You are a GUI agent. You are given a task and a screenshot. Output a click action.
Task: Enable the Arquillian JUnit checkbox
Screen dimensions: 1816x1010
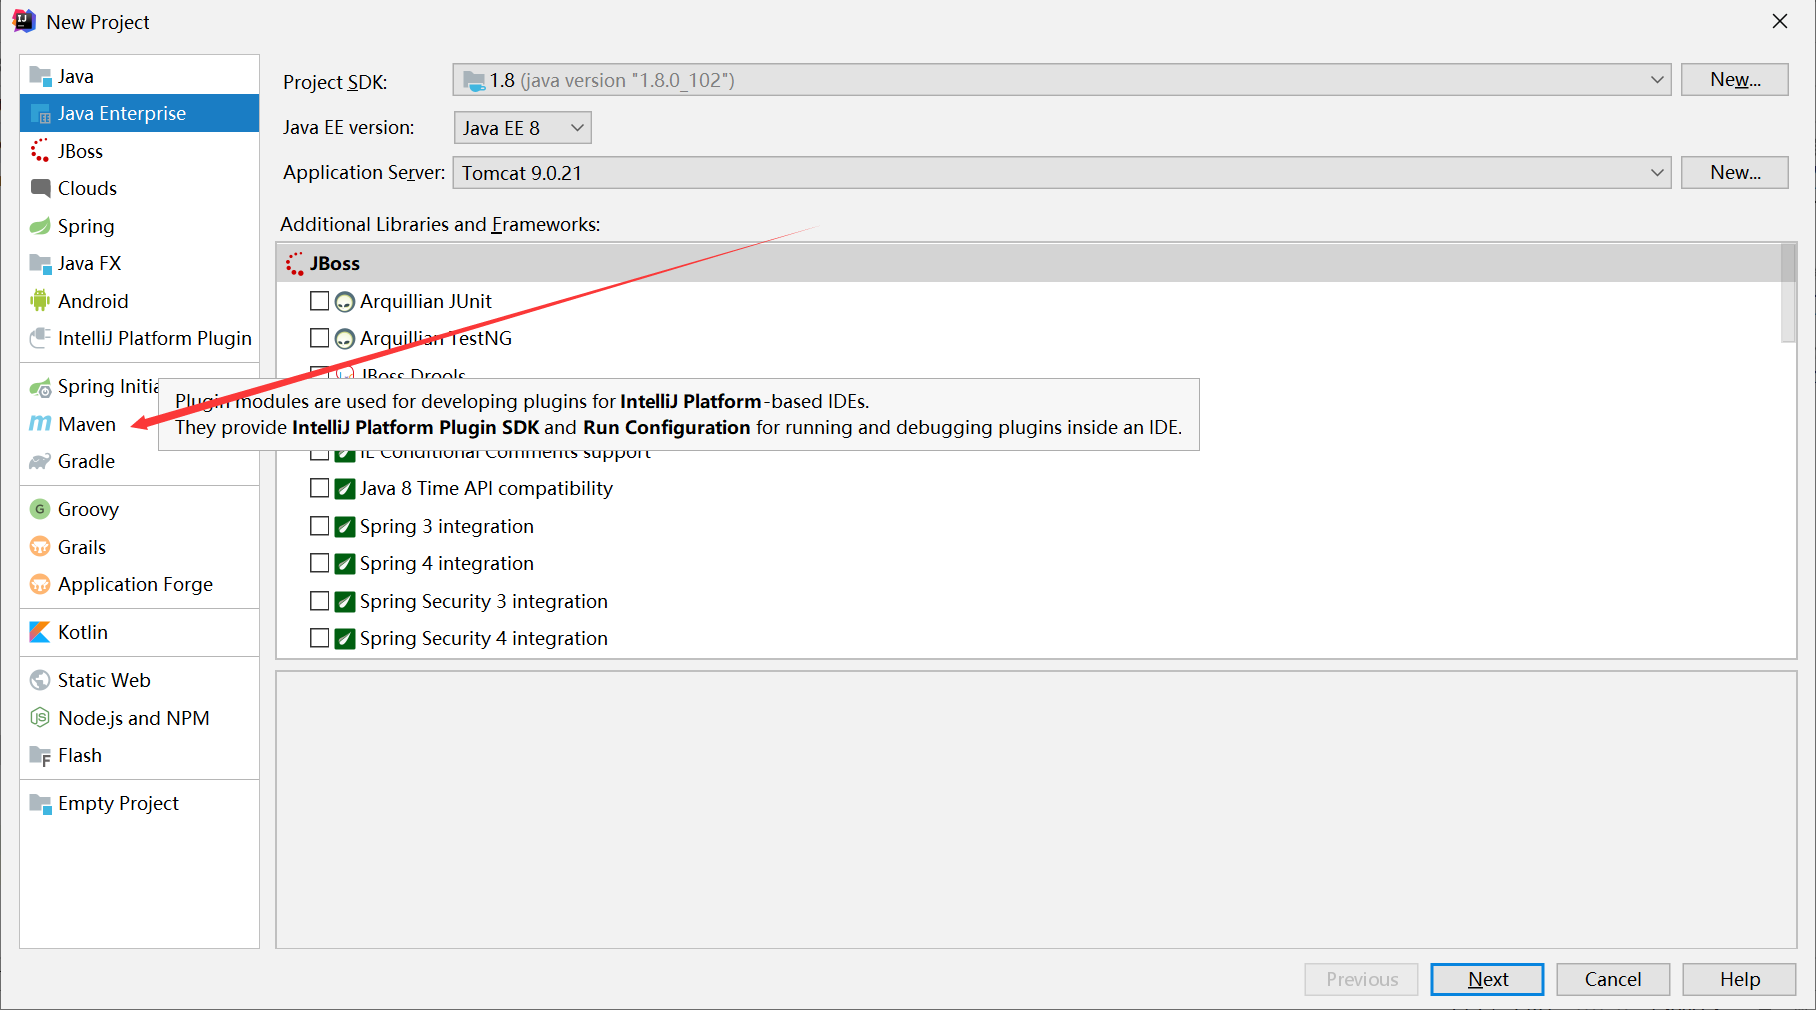click(x=320, y=301)
